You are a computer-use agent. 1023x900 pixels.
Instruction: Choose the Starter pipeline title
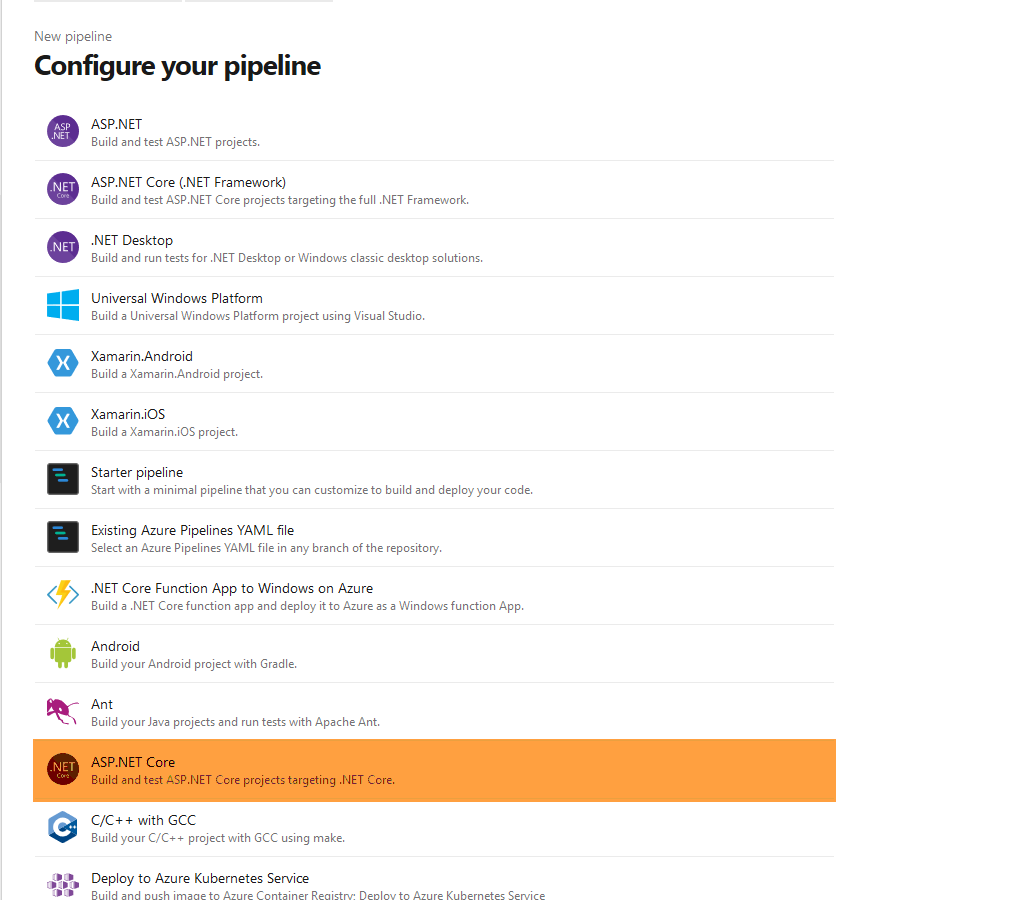(x=137, y=472)
